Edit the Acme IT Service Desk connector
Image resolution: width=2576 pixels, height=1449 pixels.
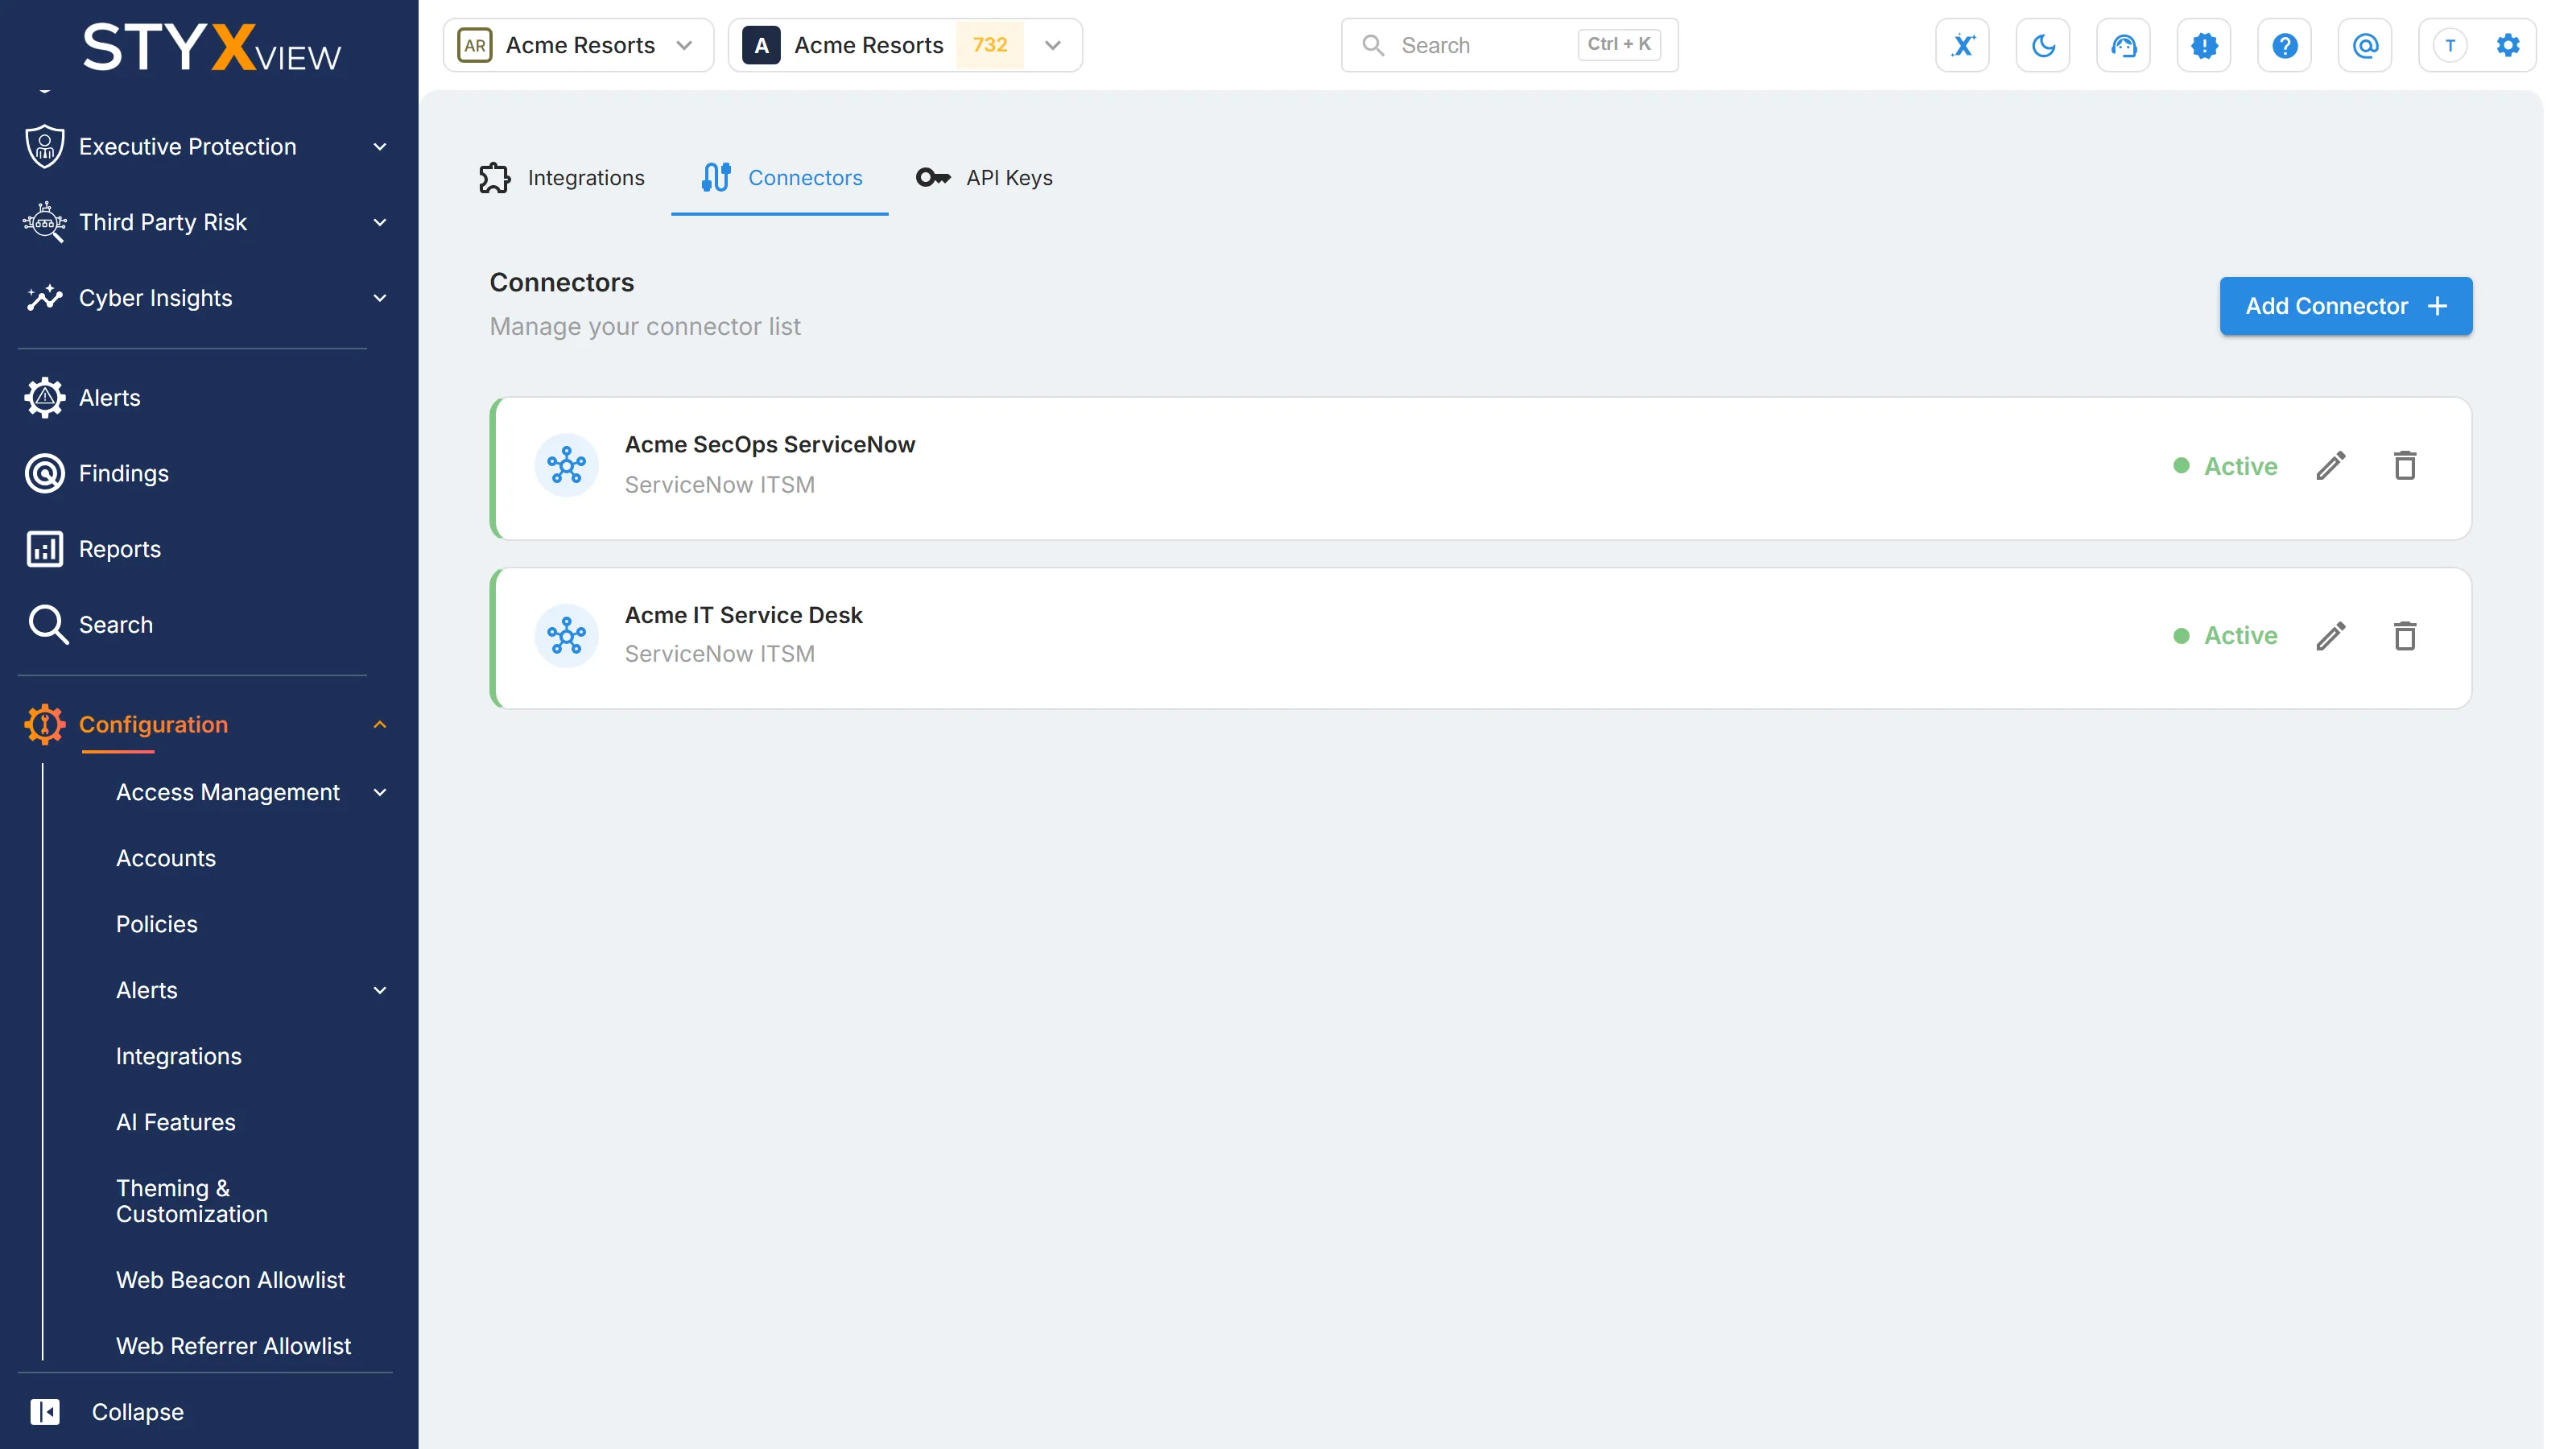2330,636
